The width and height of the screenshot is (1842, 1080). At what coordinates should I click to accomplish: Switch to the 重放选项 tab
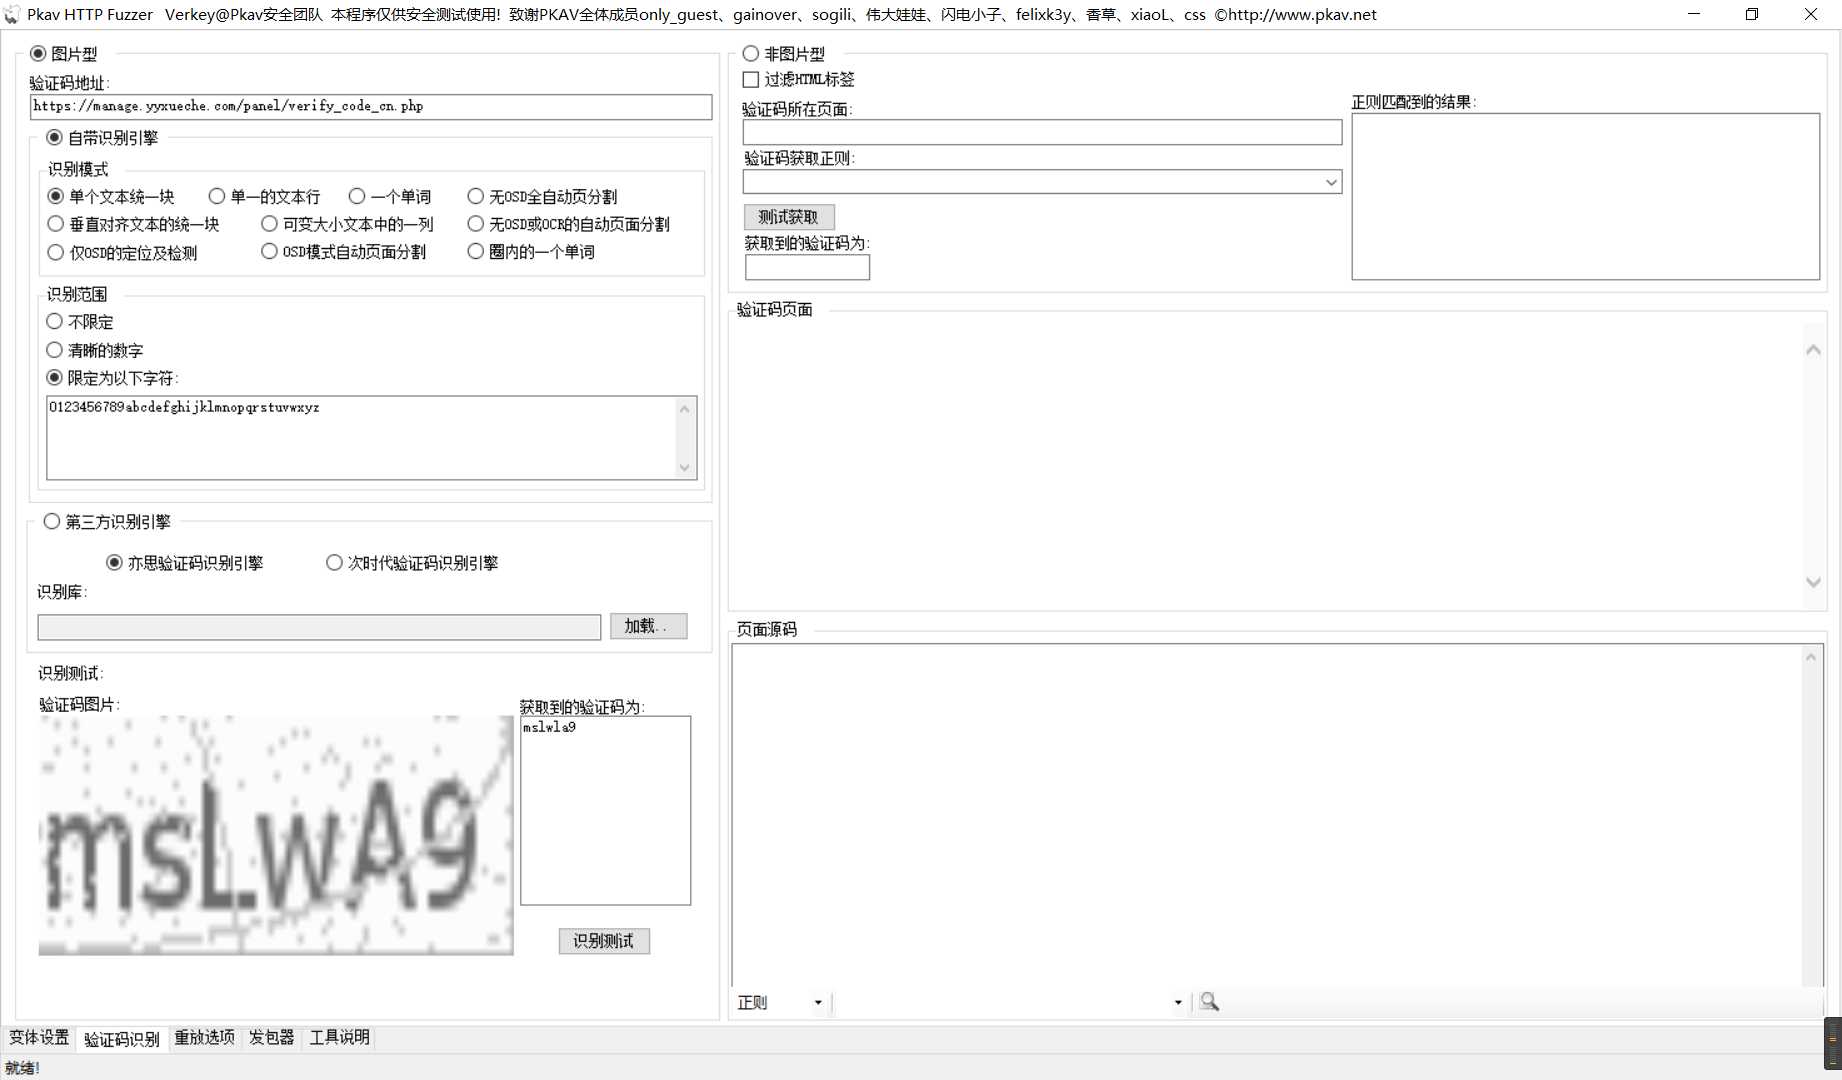pos(204,1038)
